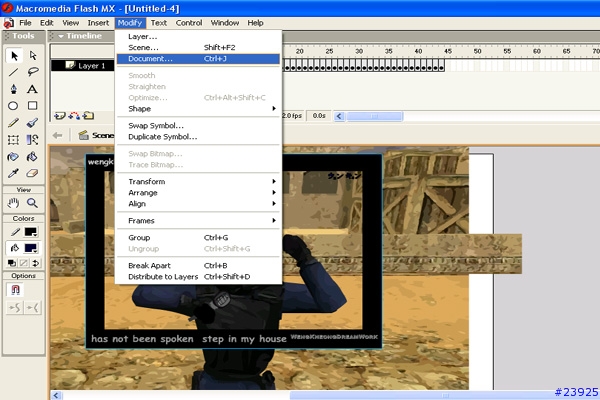Choose Layer… menu entry

(198, 36)
